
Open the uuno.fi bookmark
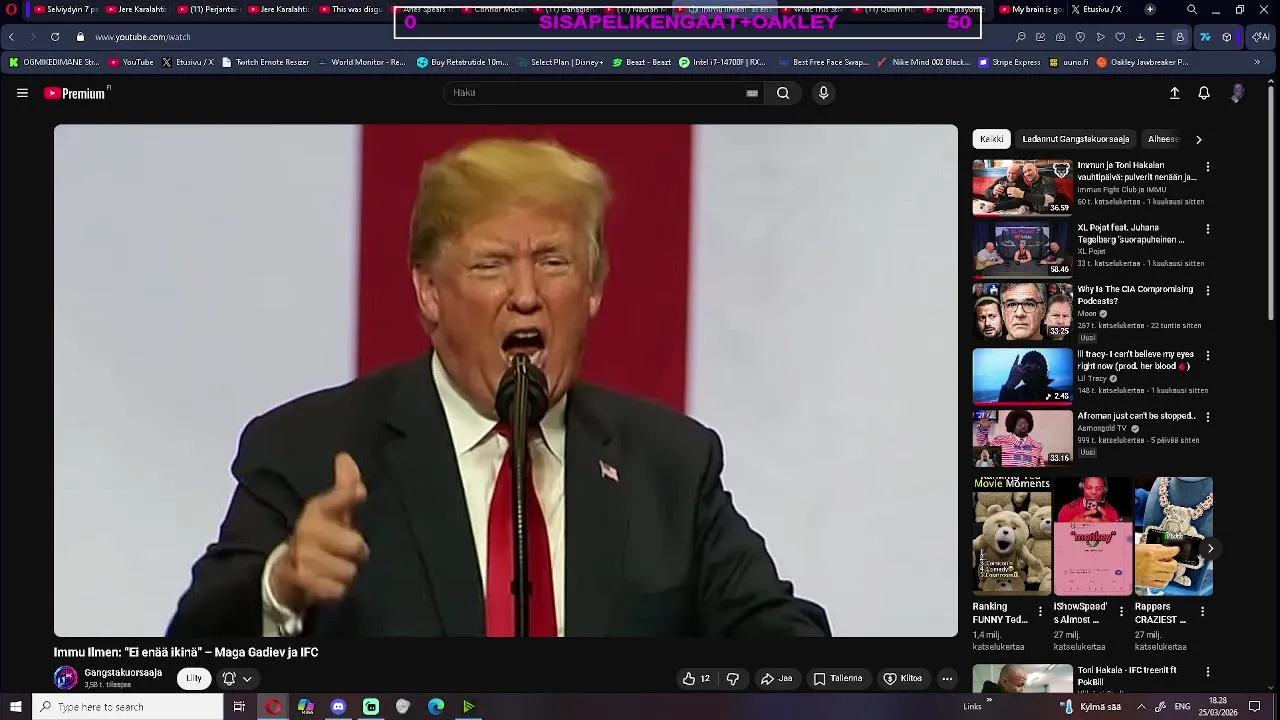1069,62
